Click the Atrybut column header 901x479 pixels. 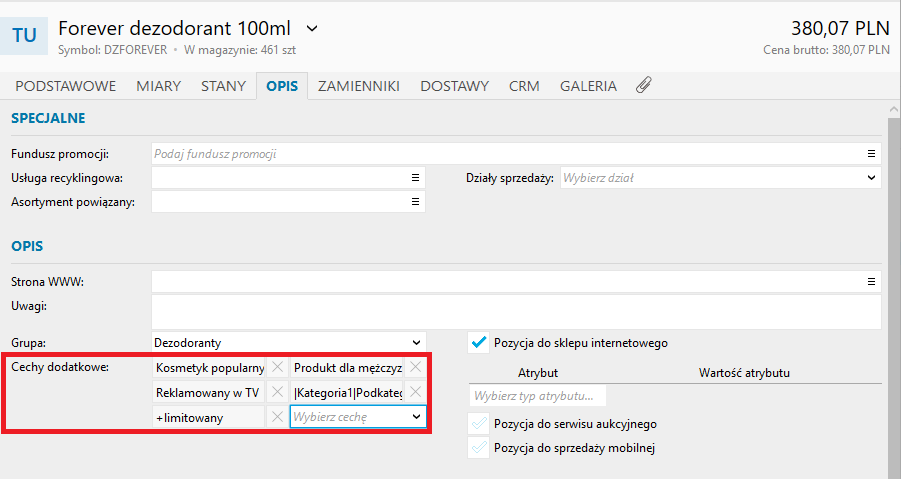pos(538,373)
